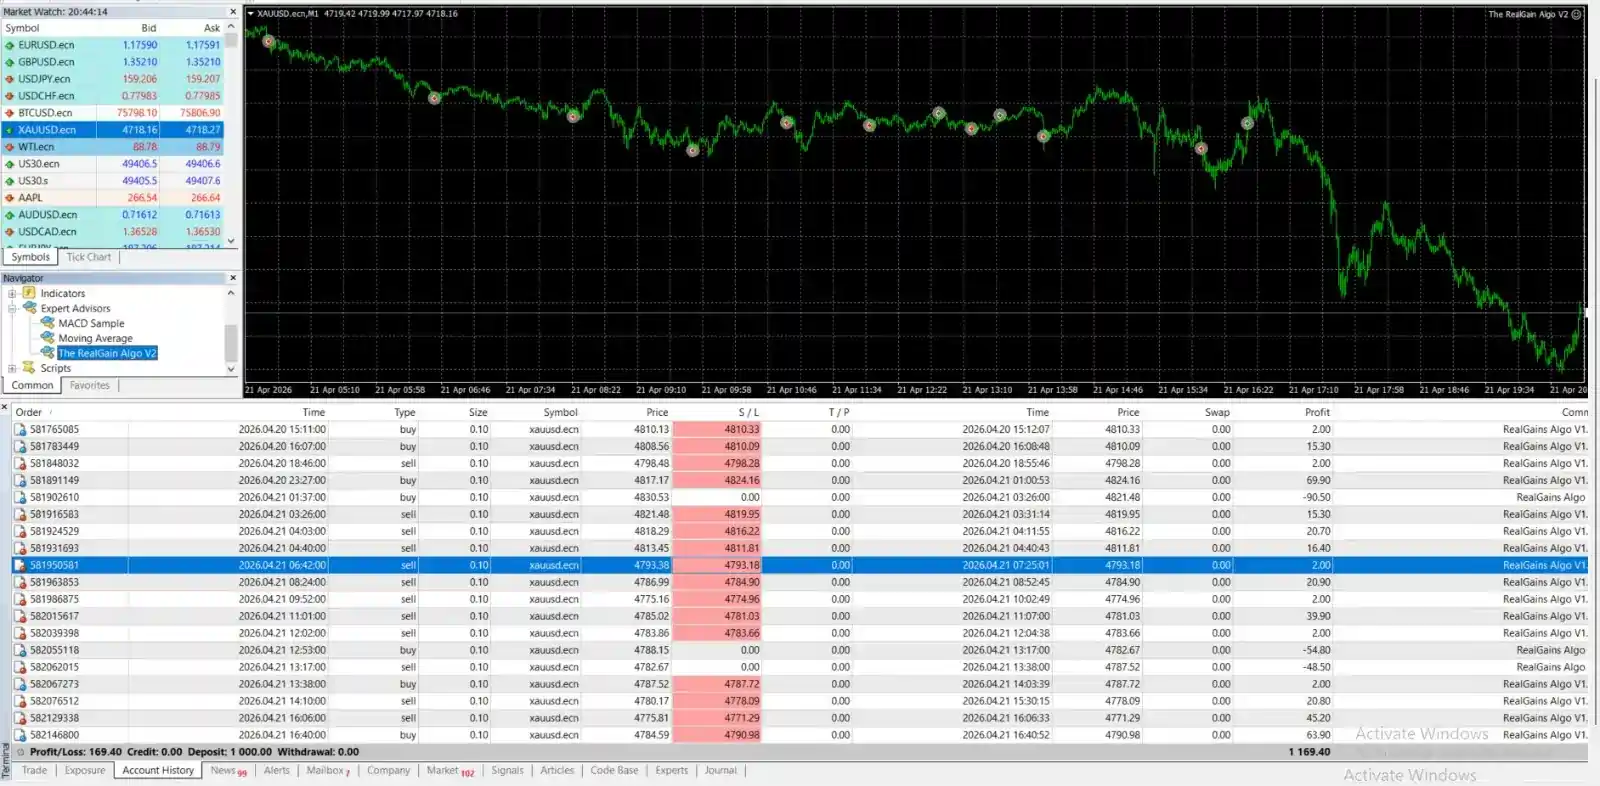The image size is (1600, 786).
Task: Click the Scripts folder icon in Navigator
Action: 29,368
